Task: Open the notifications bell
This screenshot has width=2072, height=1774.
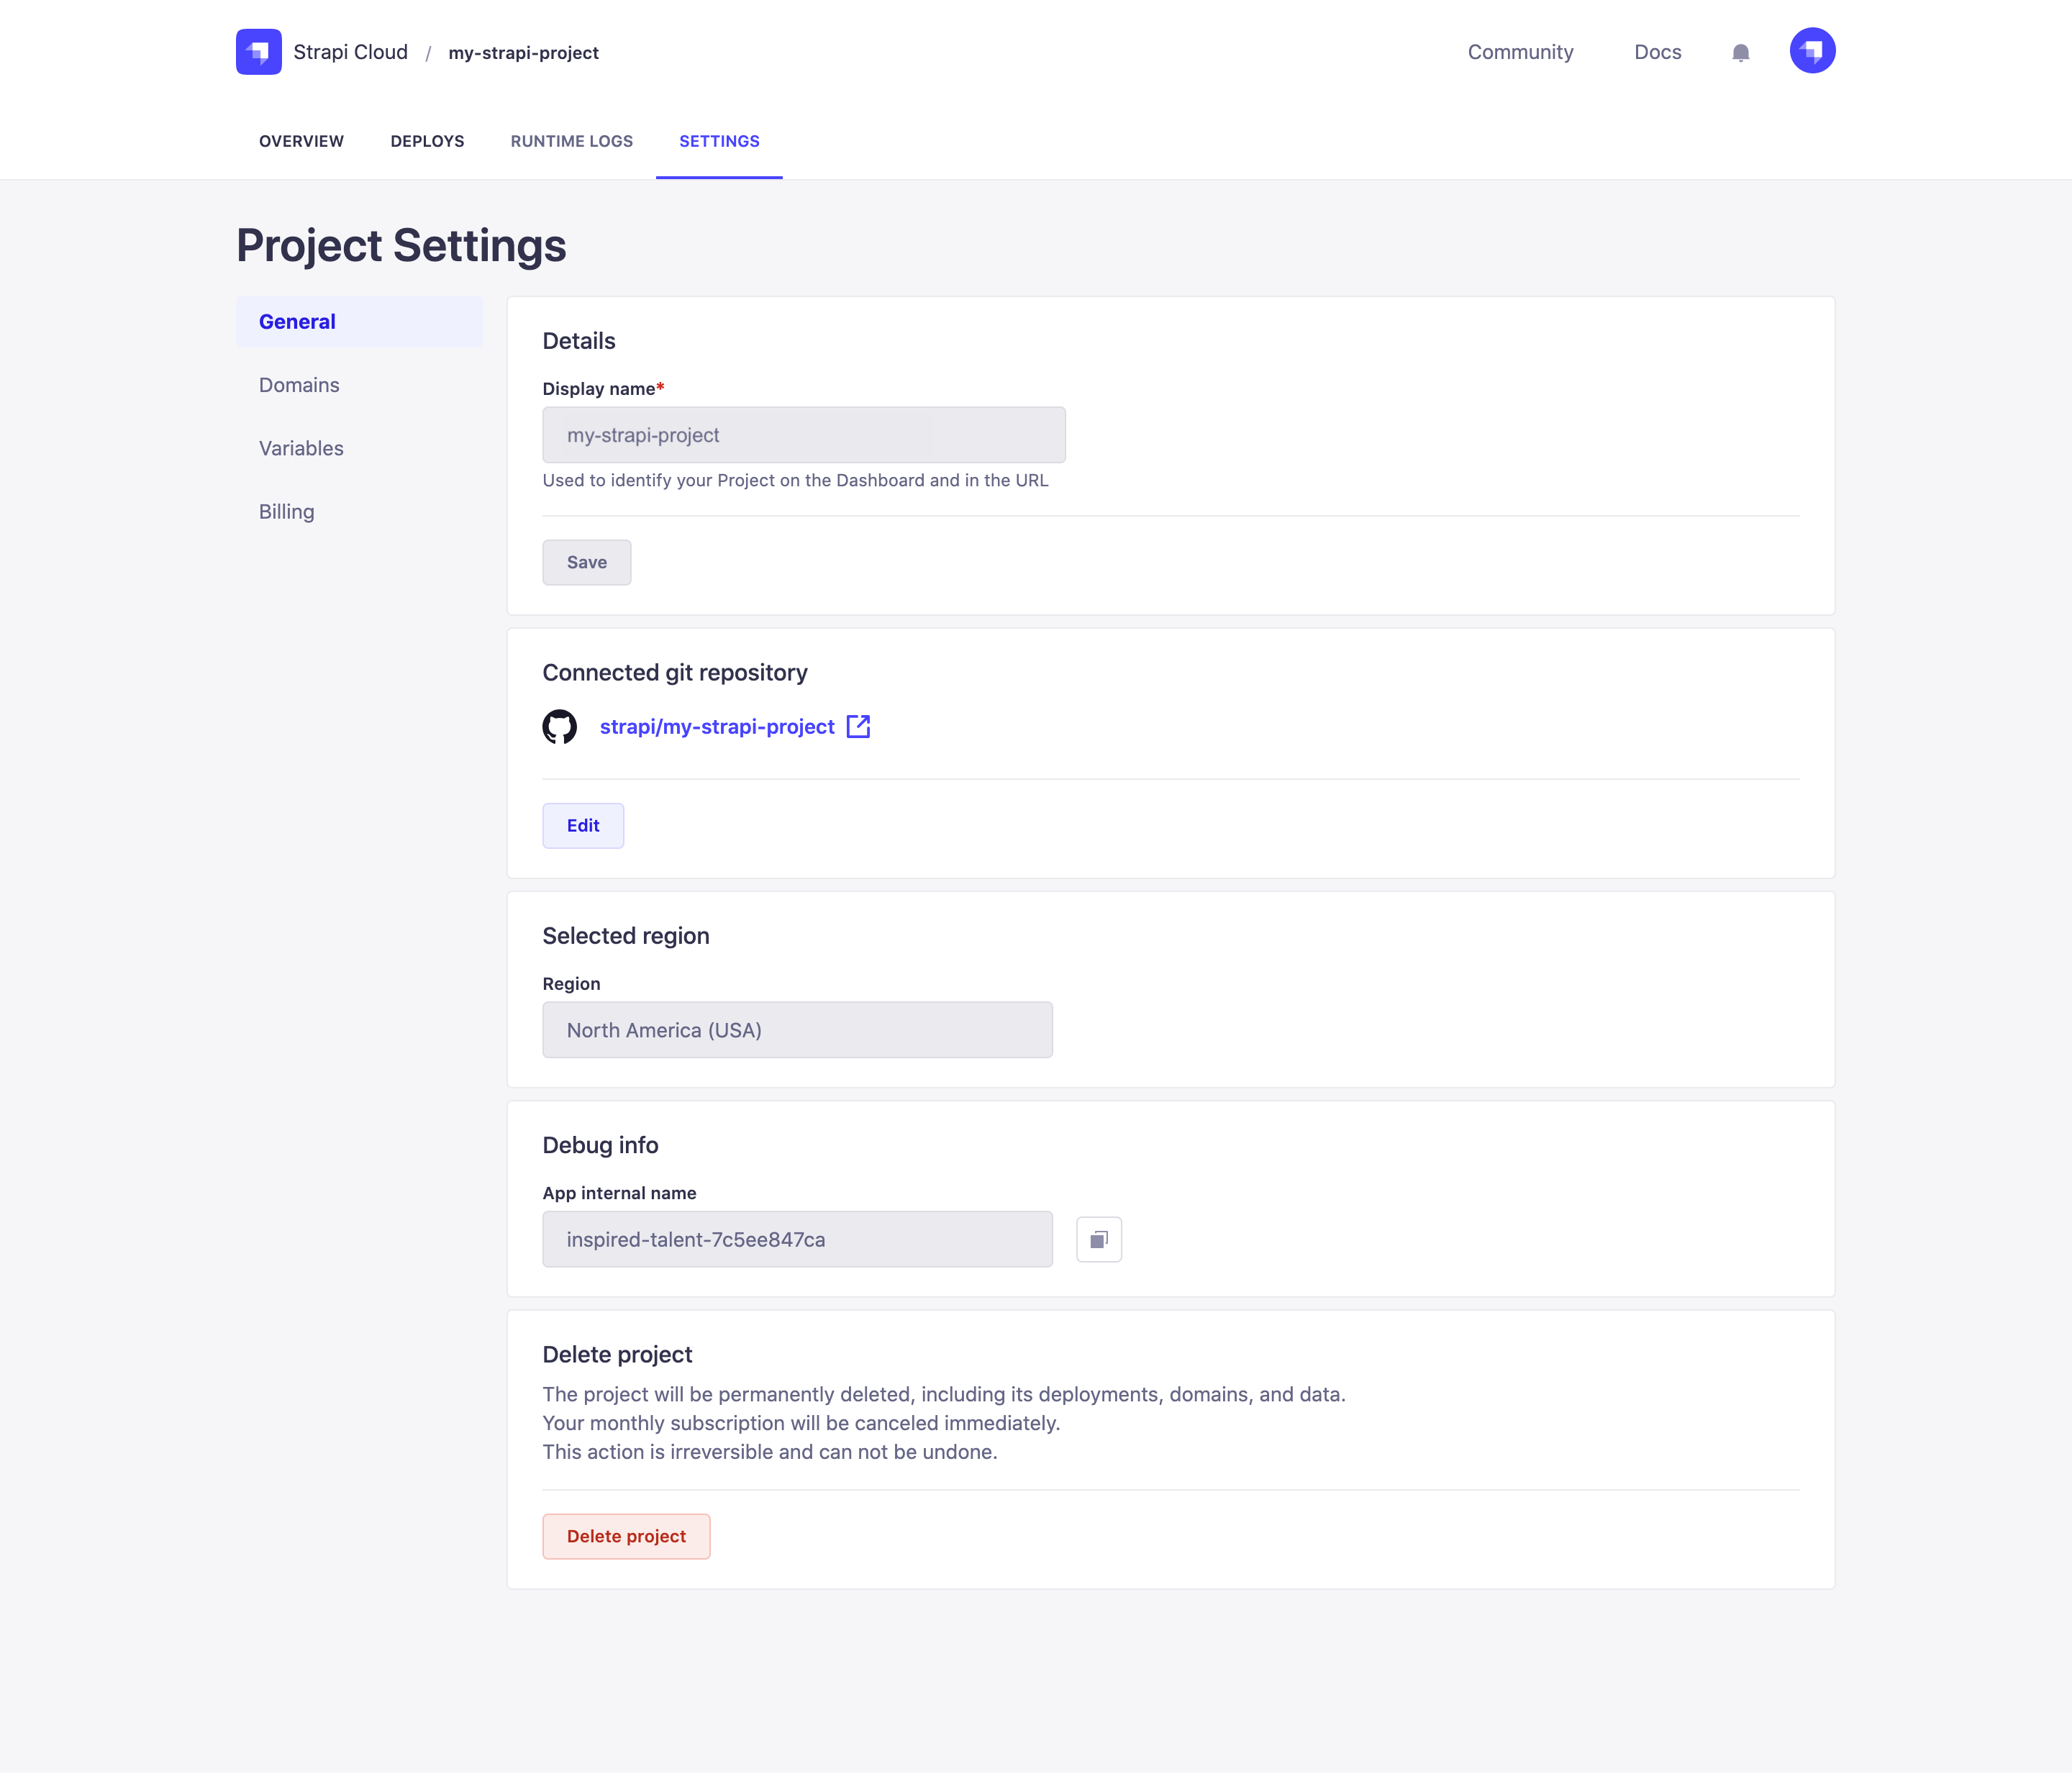Action: point(1740,51)
